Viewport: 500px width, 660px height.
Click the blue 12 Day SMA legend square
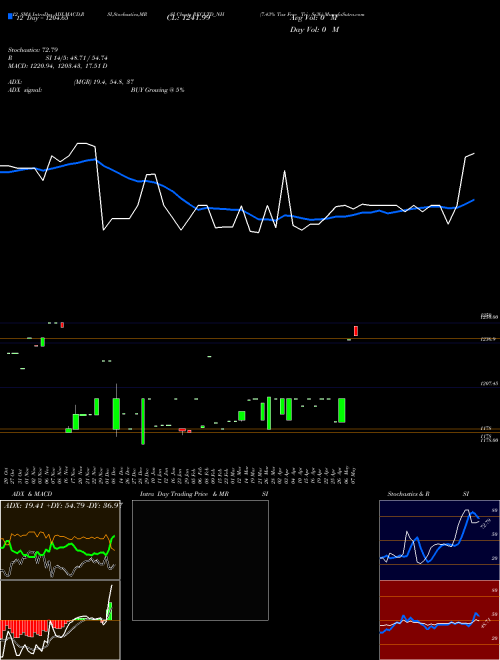click(x=10, y=16)
